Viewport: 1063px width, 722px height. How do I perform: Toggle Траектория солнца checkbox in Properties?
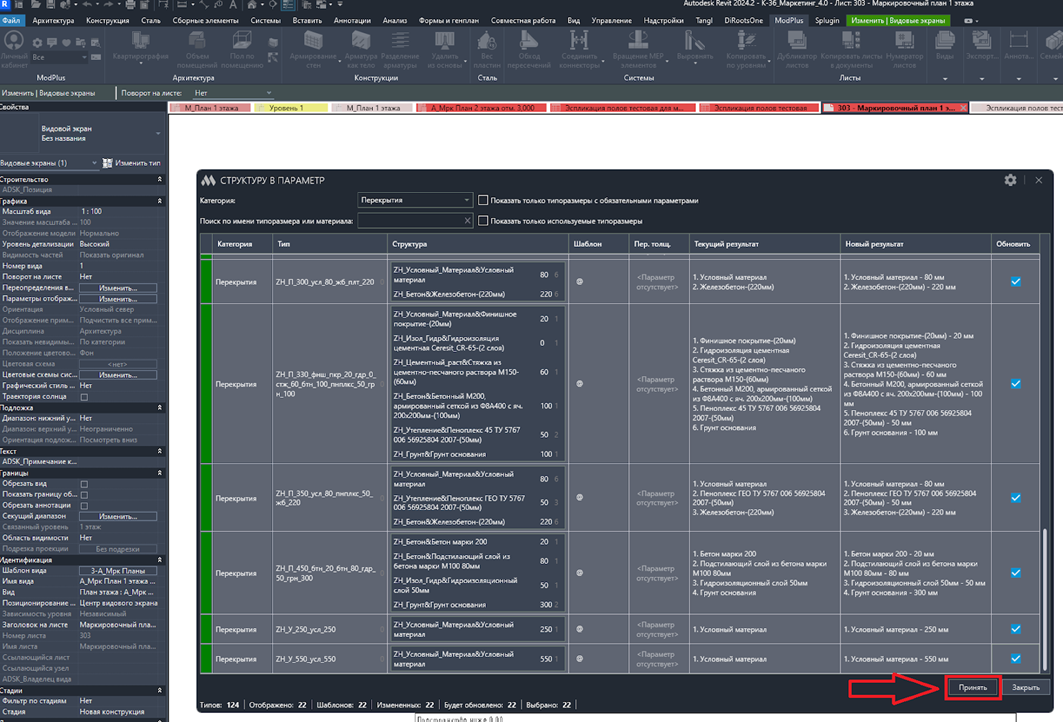[84, 397]
